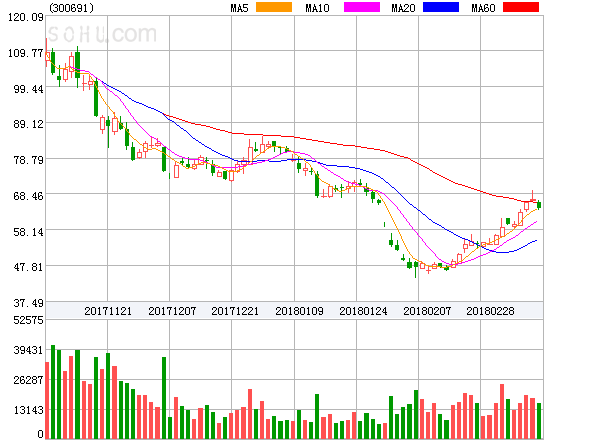This screenshot has width=600, height=440.
Task: Click the 20171207 date marker
Action: [172, 311]
